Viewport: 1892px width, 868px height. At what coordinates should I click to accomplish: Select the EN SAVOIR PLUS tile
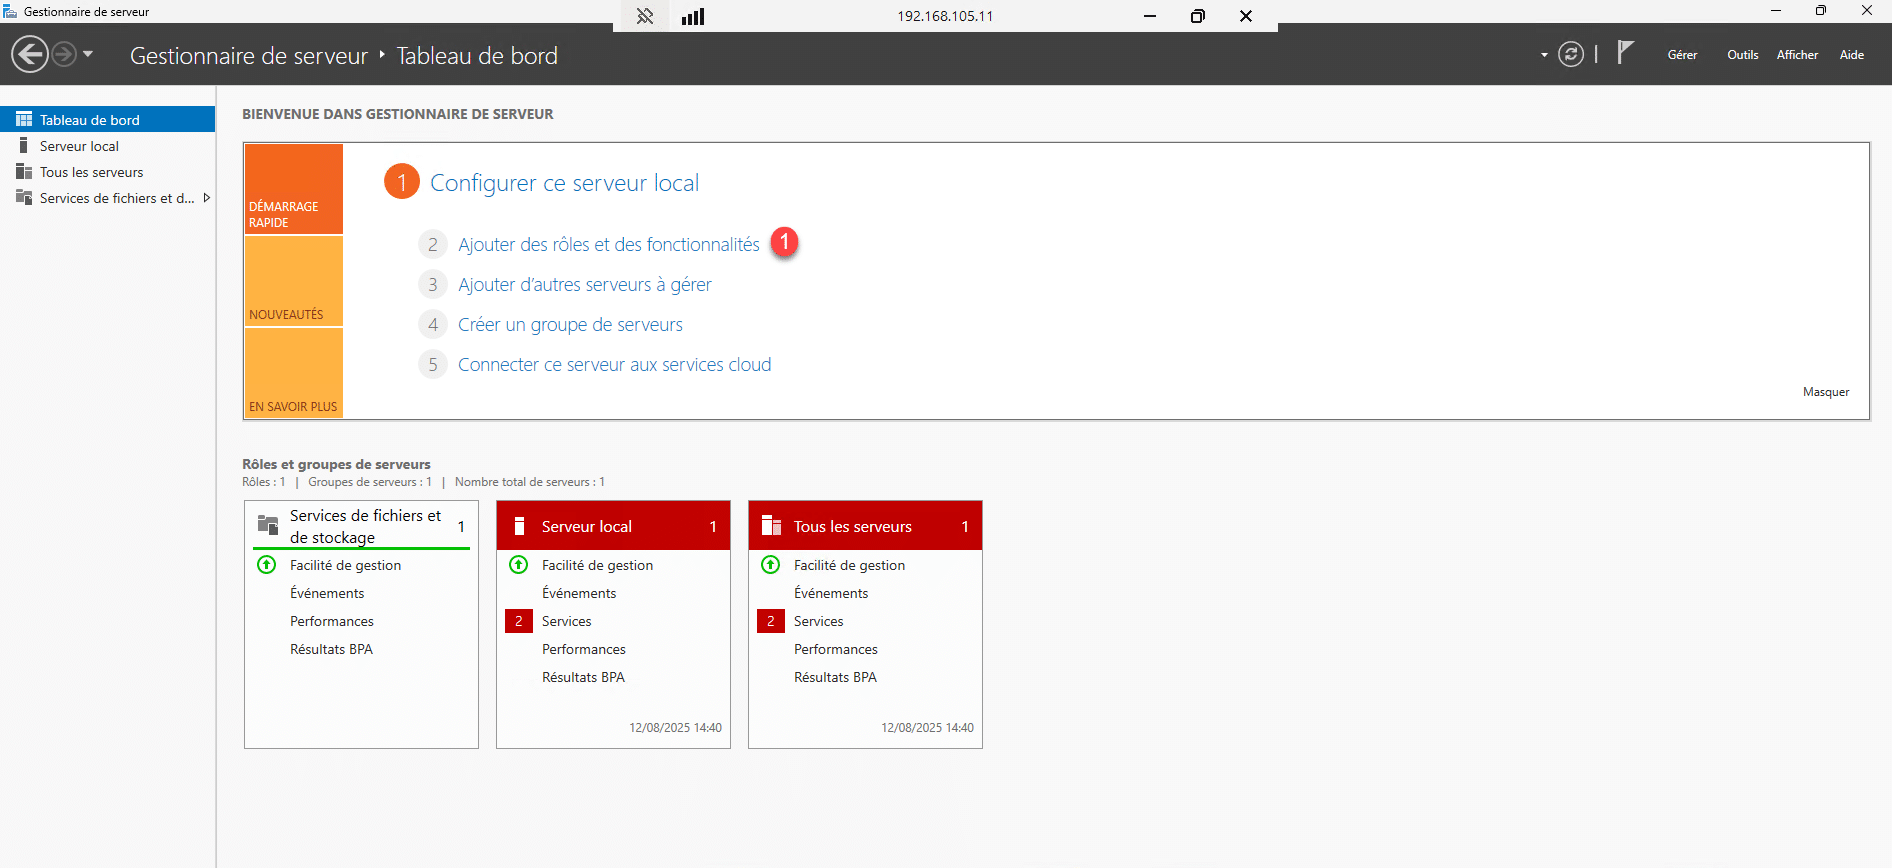294,373
